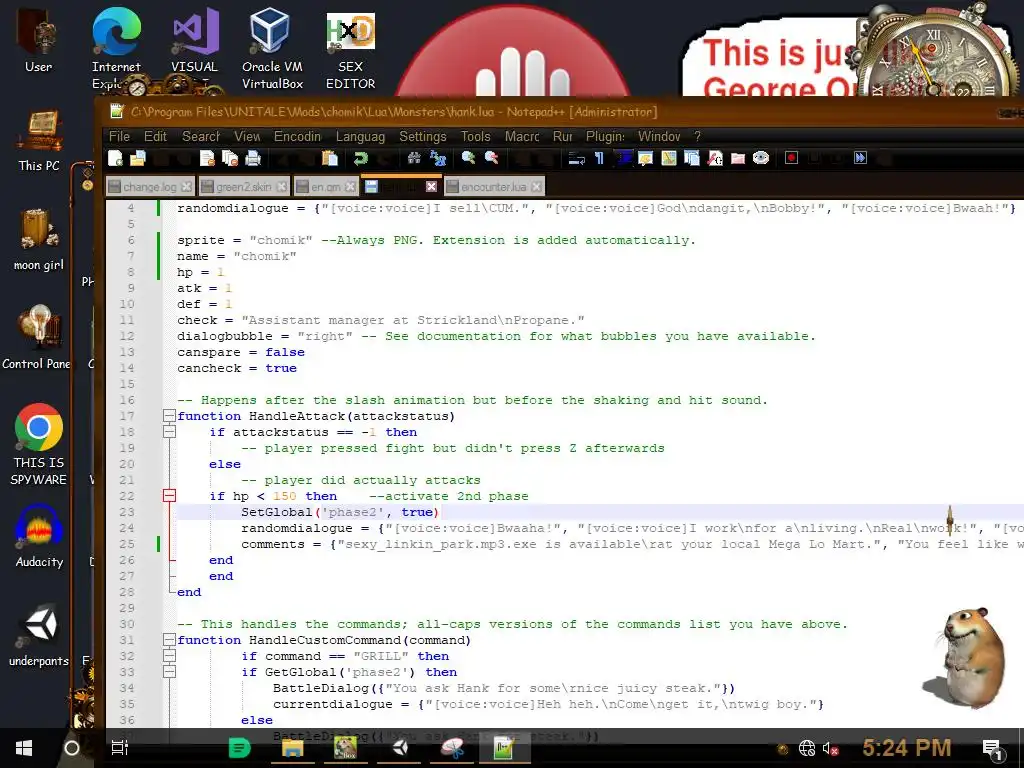Open the File menu
This screenshot has width=1024, height=768.
pos(119,136)
